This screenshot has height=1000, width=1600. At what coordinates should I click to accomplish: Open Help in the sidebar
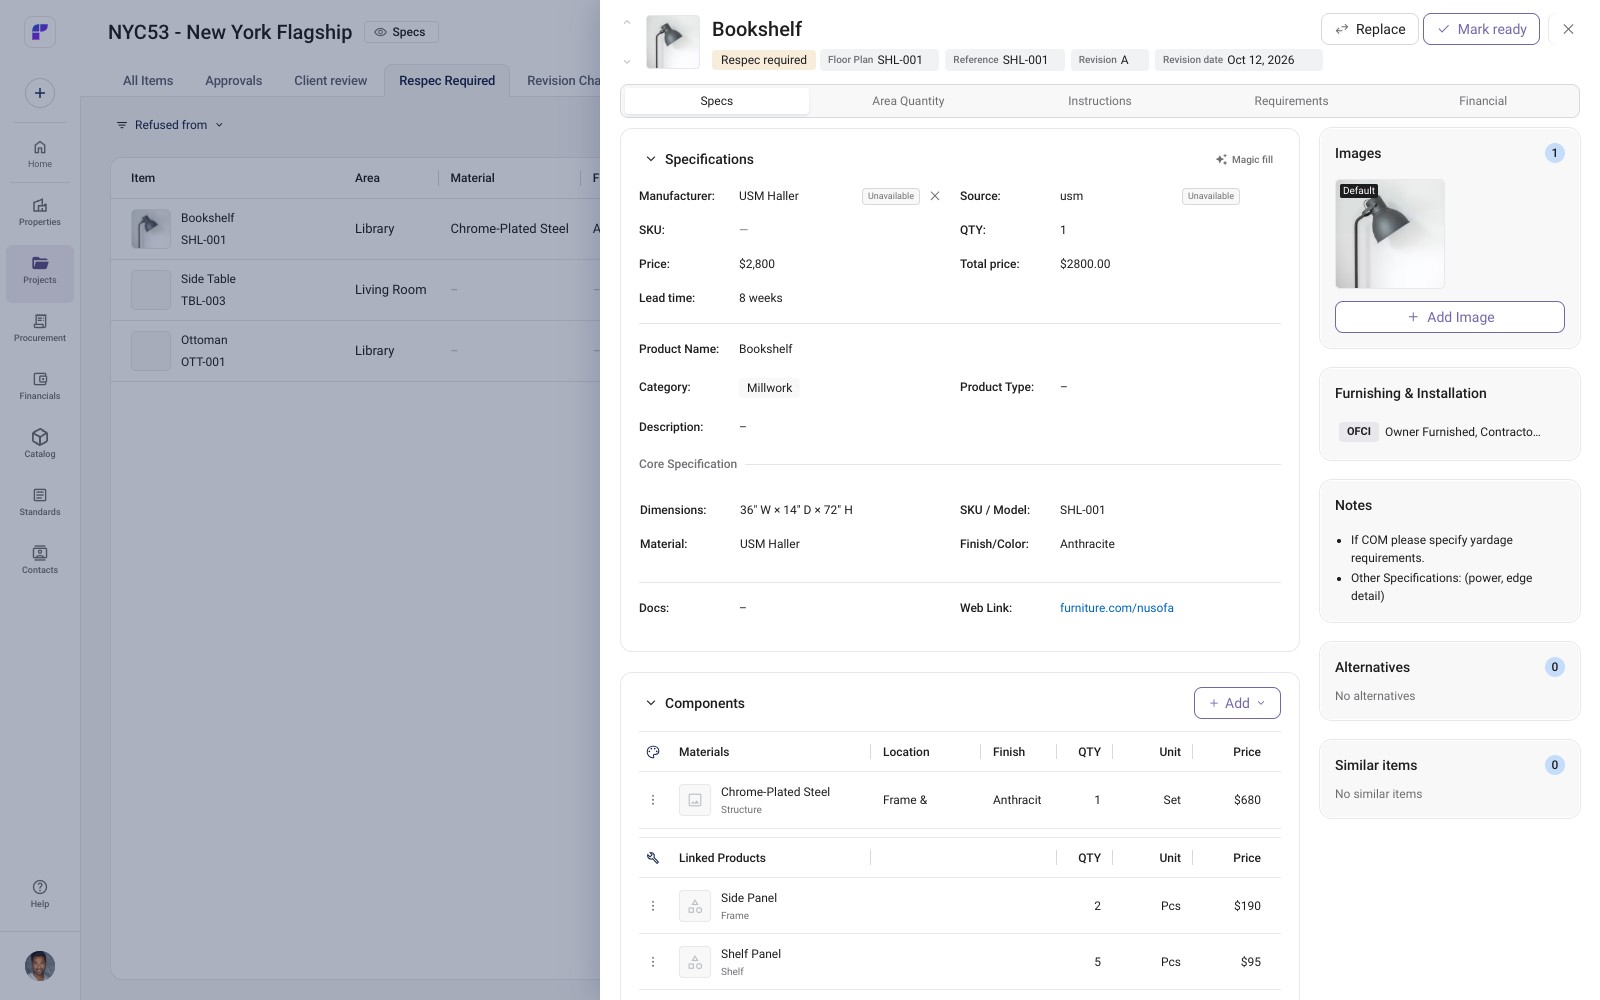40,894
